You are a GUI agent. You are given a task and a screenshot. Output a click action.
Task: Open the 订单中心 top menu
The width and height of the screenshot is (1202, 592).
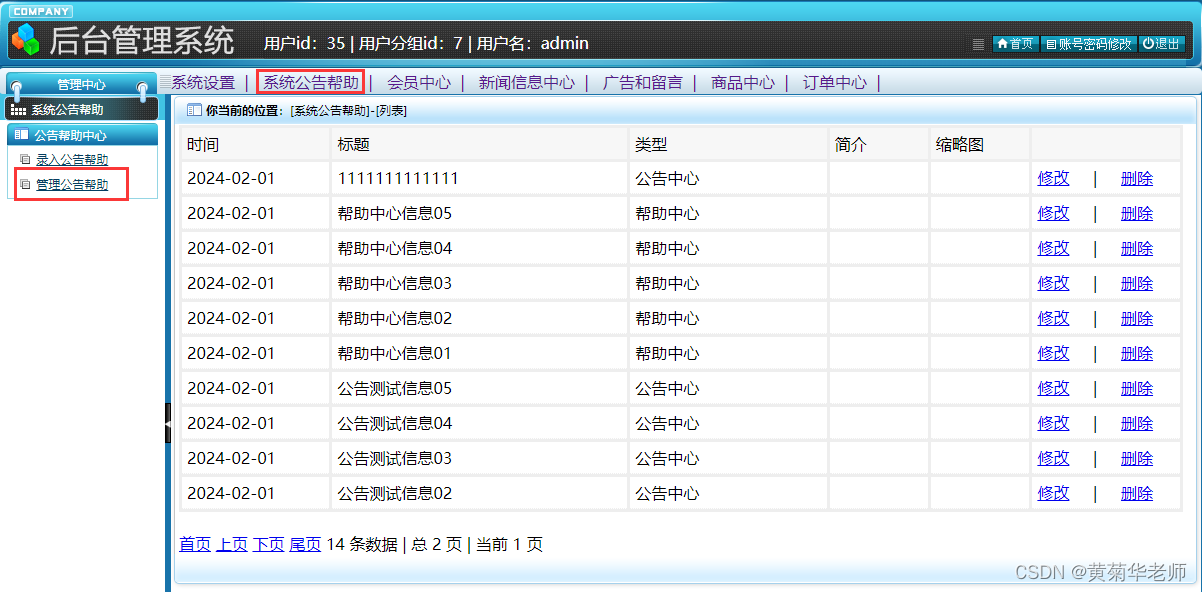(835, 83)
